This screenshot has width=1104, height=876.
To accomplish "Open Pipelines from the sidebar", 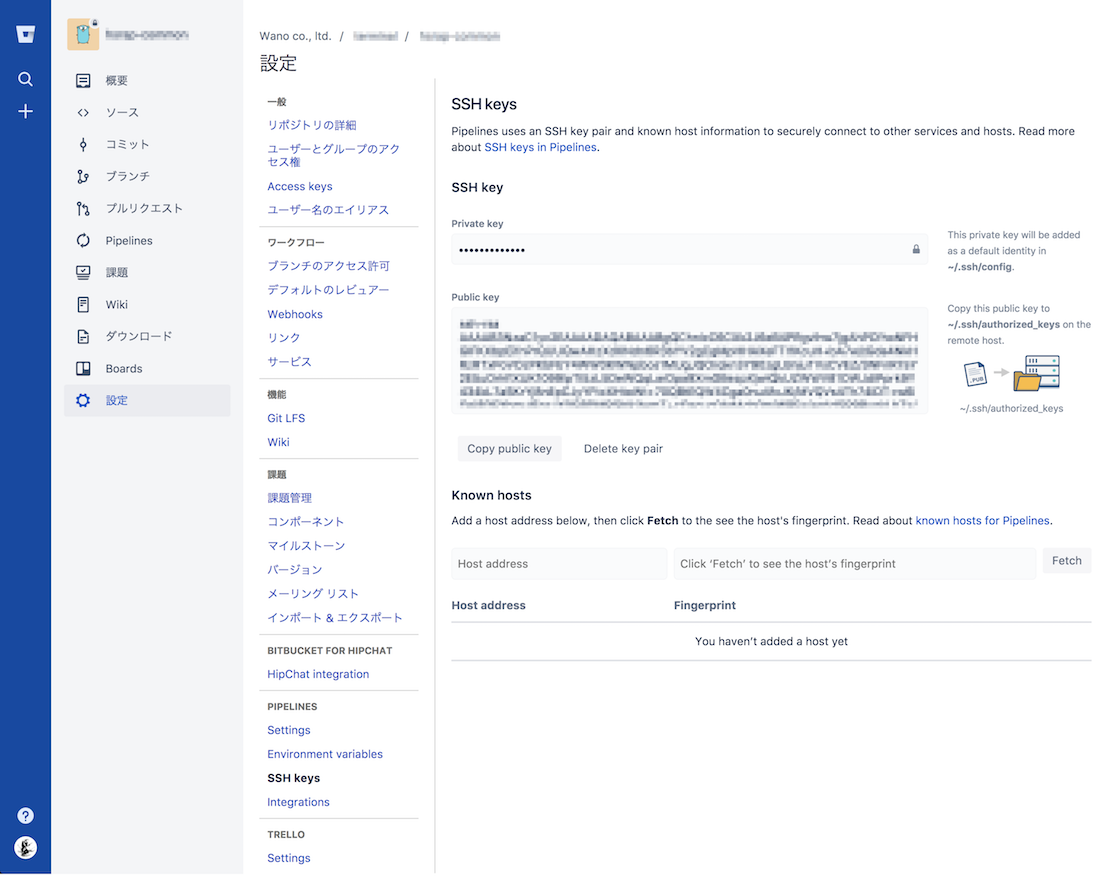I will point(123,240).
